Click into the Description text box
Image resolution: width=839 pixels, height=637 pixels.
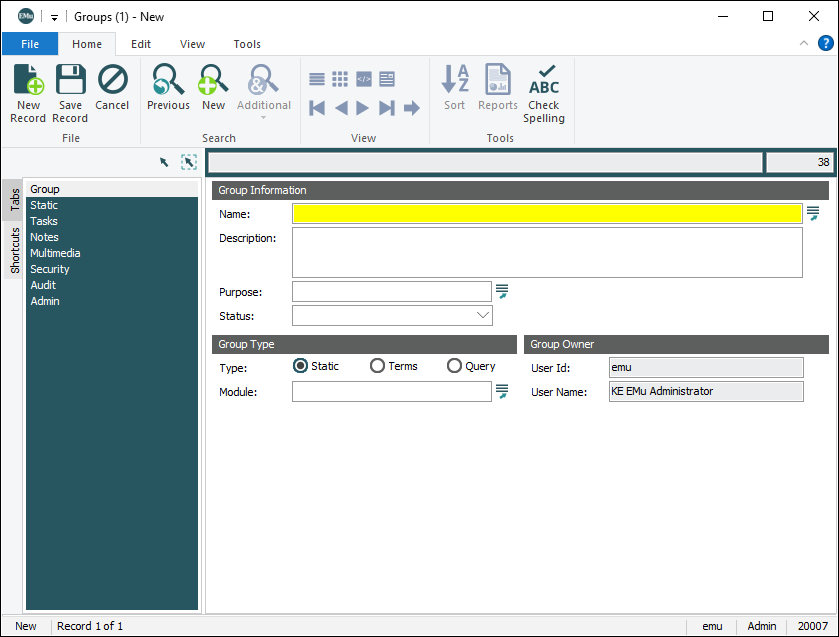546,252
